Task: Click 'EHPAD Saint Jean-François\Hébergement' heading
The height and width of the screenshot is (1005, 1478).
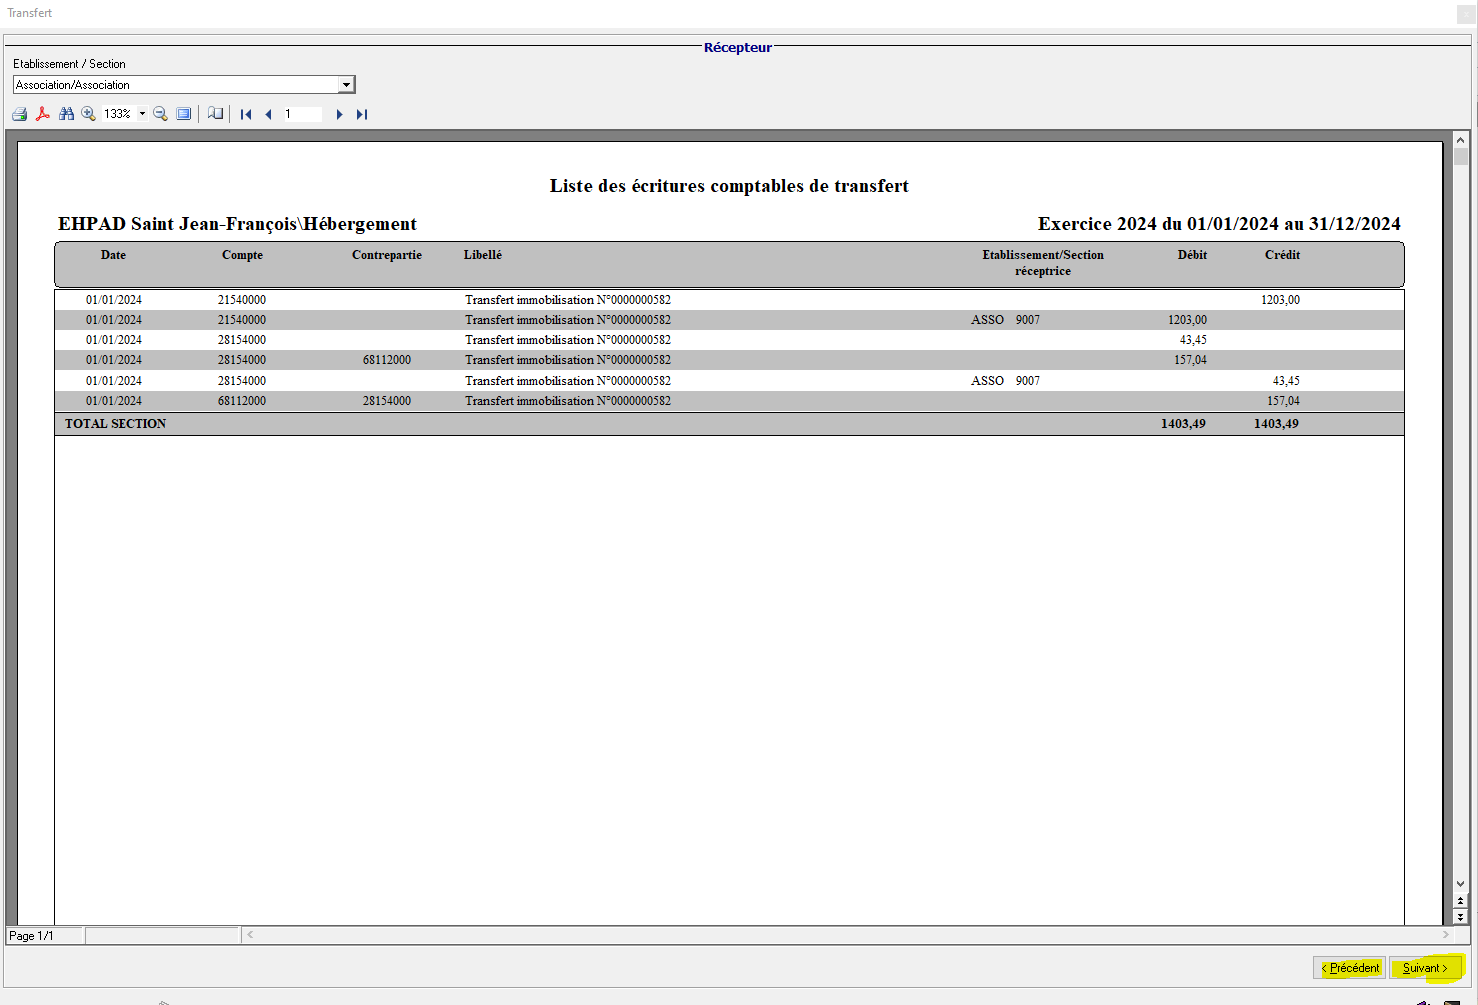Action: [x=237, y=224]
